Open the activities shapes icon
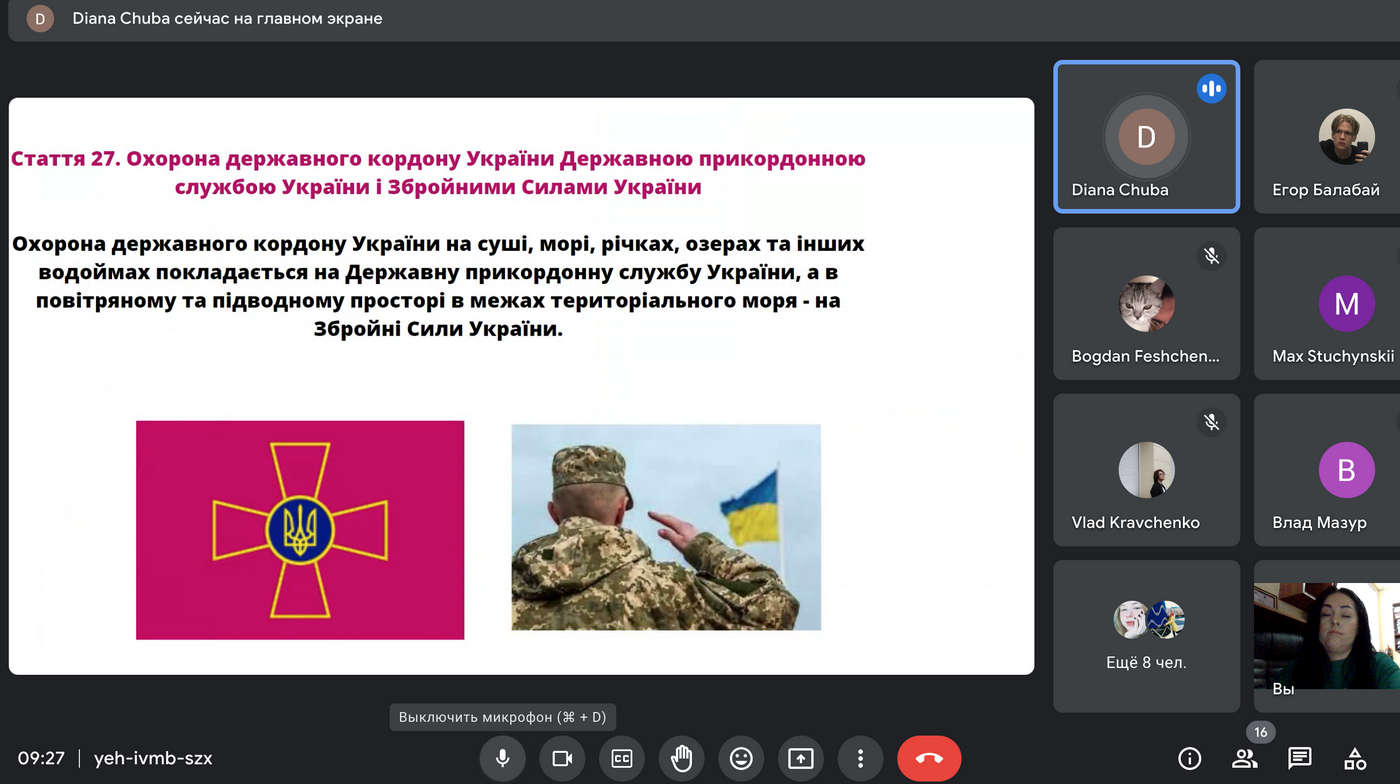 click(x=1355, y=758)
